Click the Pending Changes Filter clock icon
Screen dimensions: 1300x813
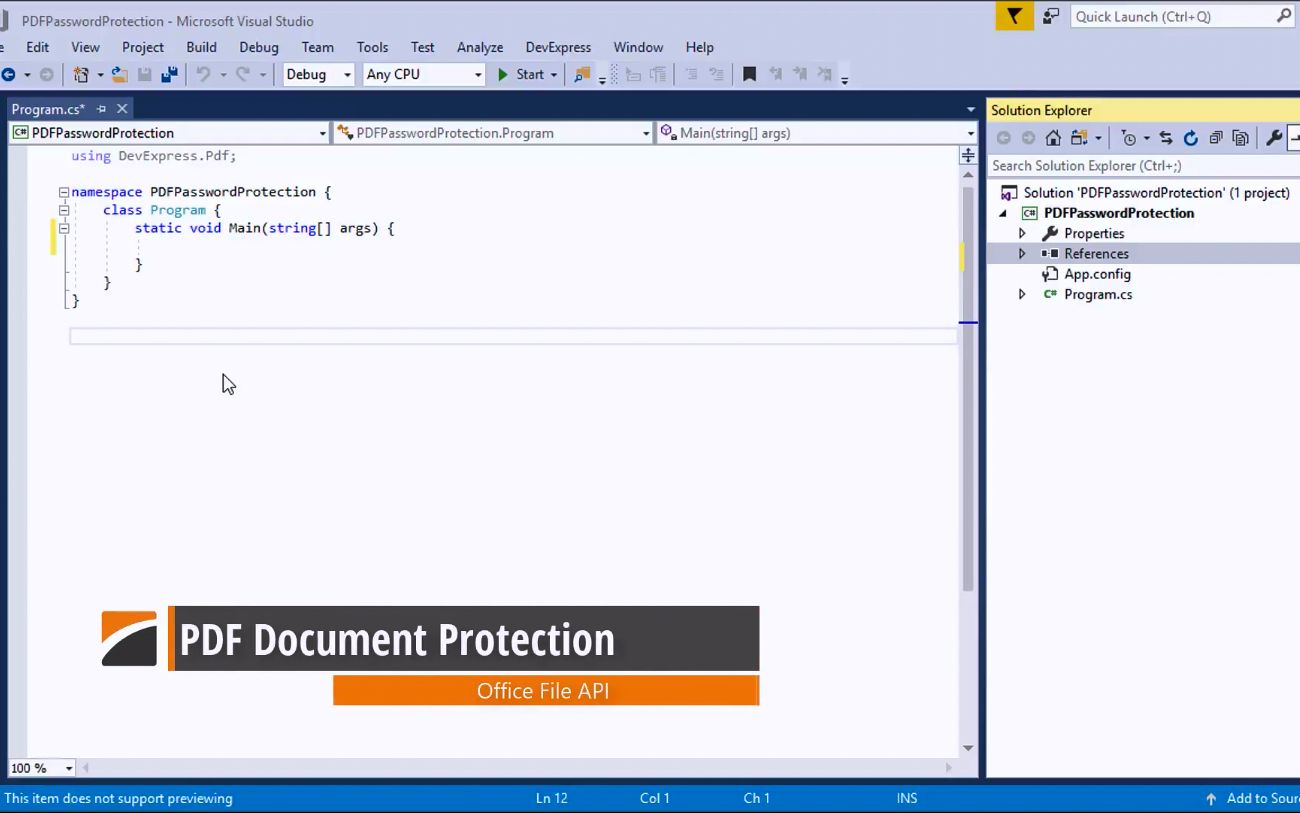pyautogui.click(x=1129, y=139)
